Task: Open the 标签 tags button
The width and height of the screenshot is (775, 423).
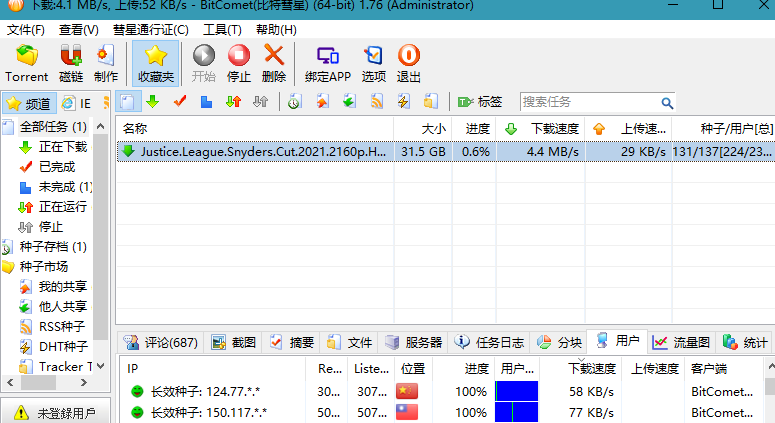Action: tap(479, 102)
